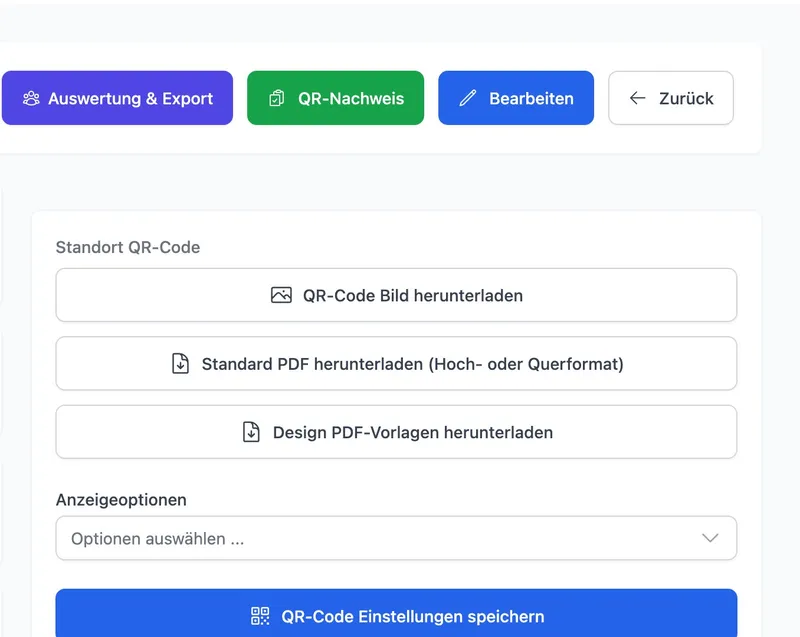
Task: Click the file download icon beside Design PDF-Vorlagen
Action: [251, 432]
